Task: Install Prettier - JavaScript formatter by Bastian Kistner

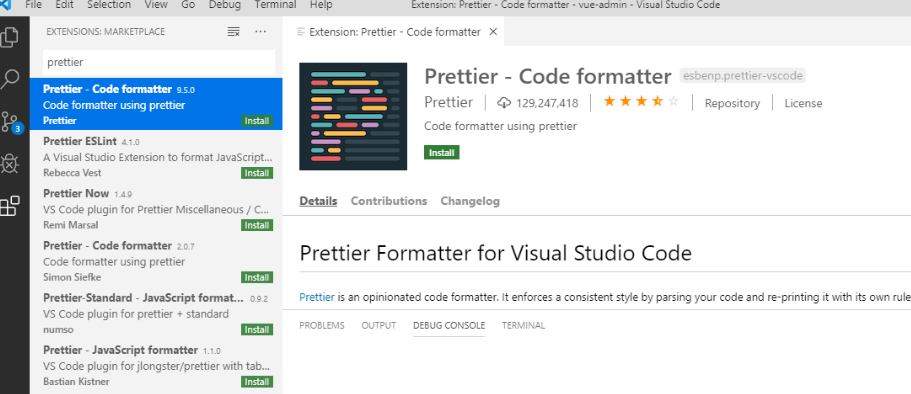Action: 257,382
